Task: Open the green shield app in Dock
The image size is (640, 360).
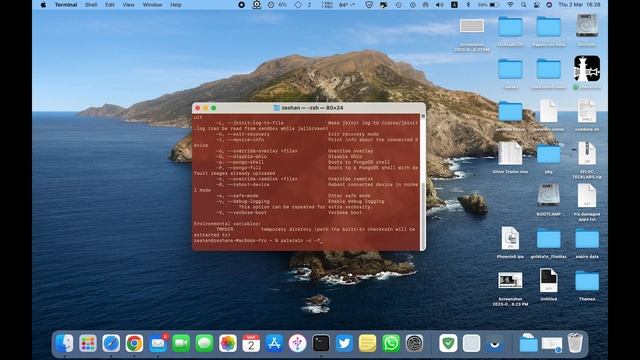Action: click(448, 343)
